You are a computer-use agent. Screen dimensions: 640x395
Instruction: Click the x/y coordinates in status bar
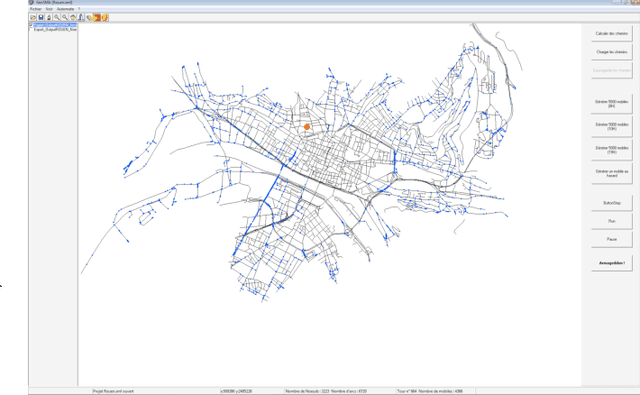(x=236, y=391)
